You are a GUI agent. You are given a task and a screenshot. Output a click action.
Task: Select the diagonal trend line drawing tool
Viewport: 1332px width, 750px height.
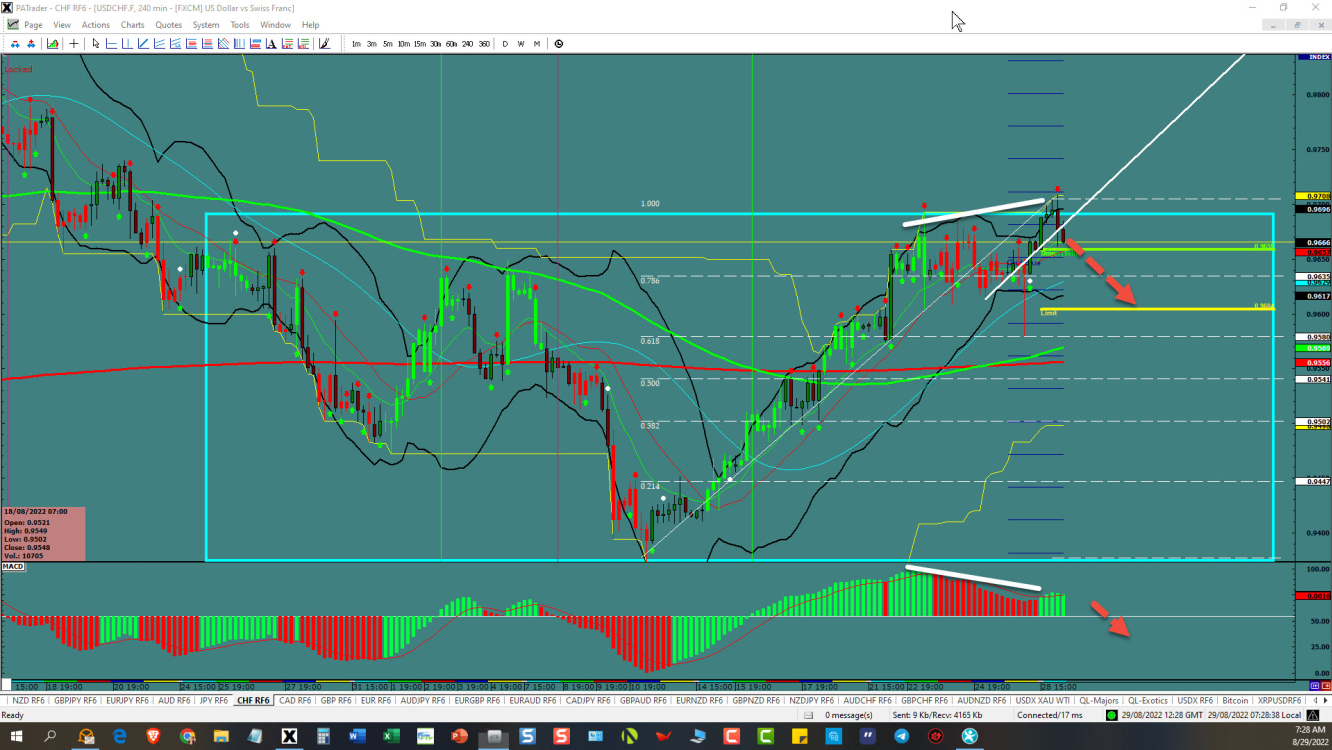143,43
